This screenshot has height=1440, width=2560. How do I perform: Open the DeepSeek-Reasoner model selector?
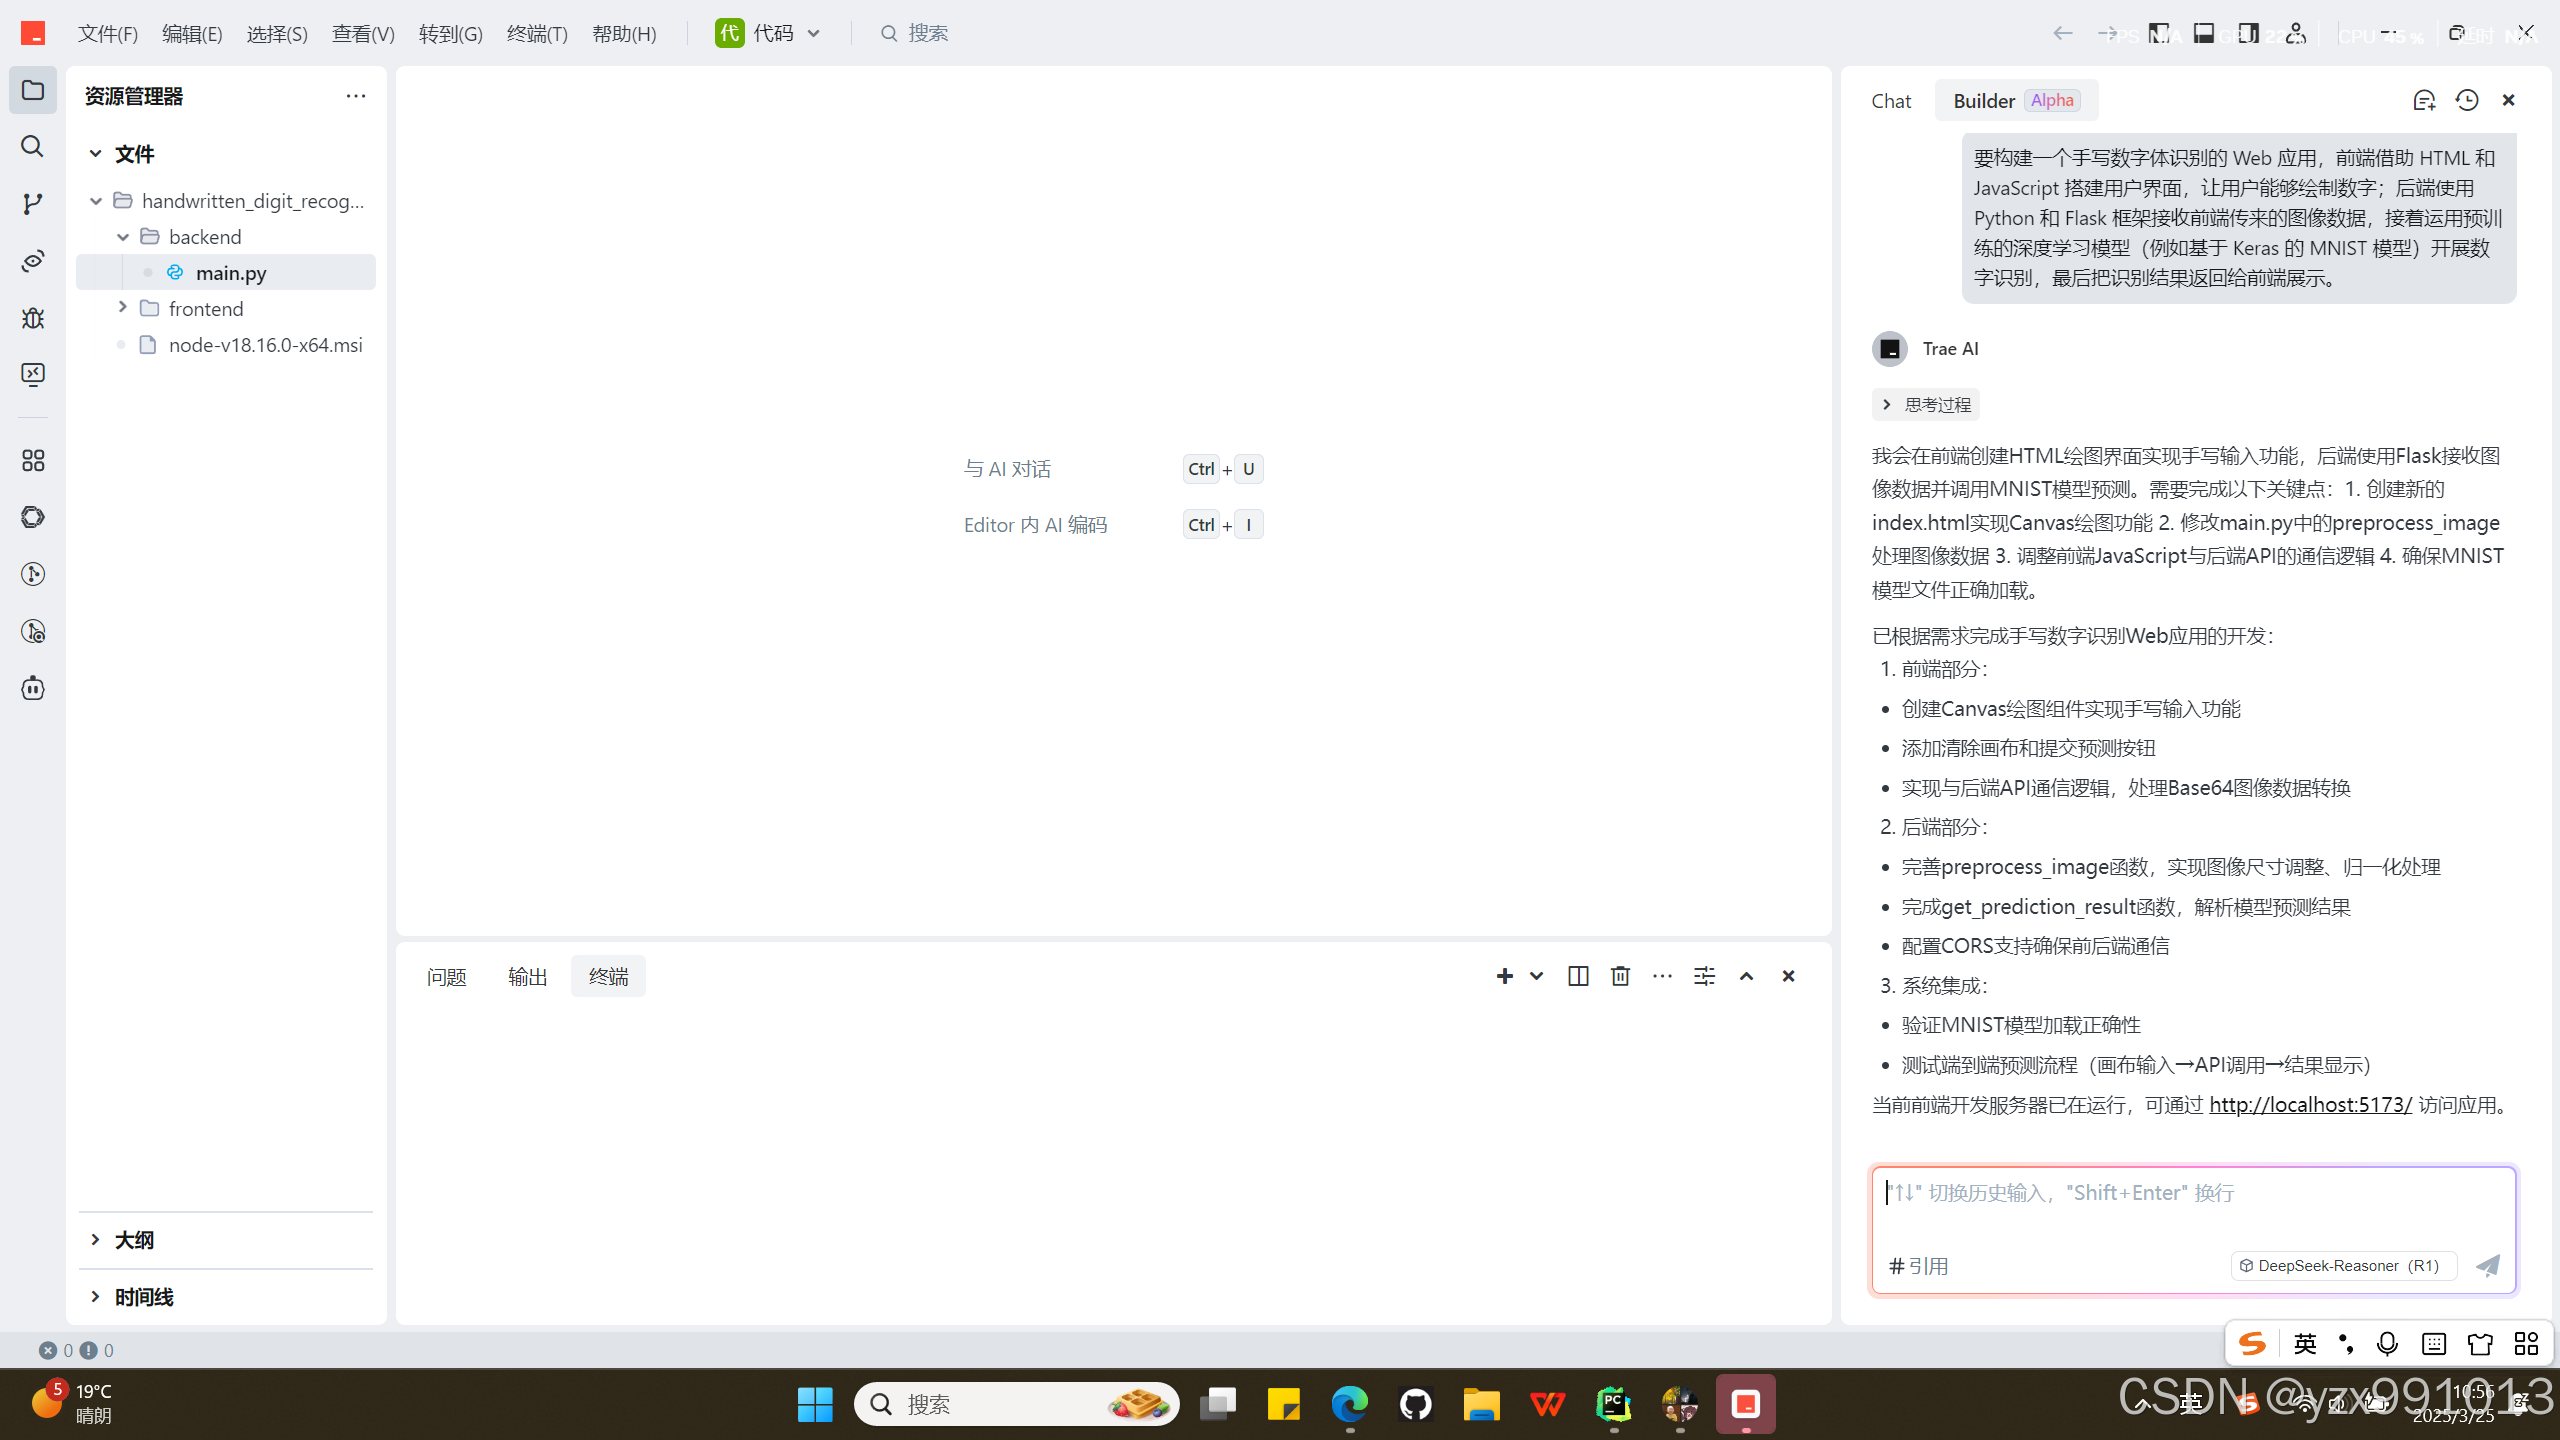pos(2343,1266)
